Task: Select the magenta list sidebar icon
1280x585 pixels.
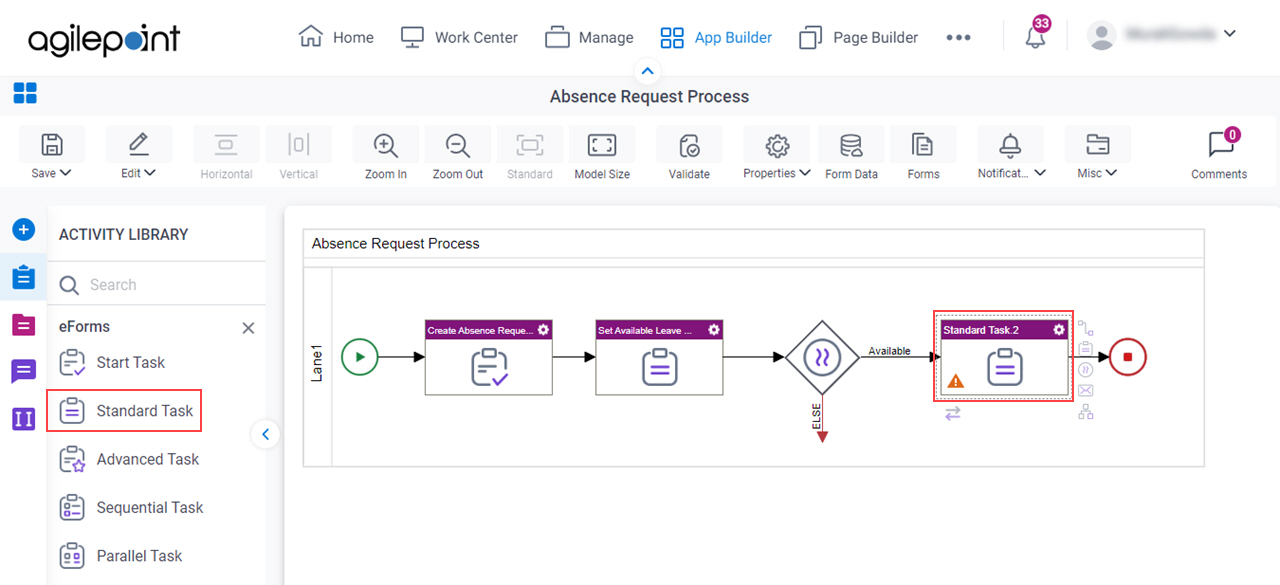Action: pyautogui.click(x=23, y=324)
